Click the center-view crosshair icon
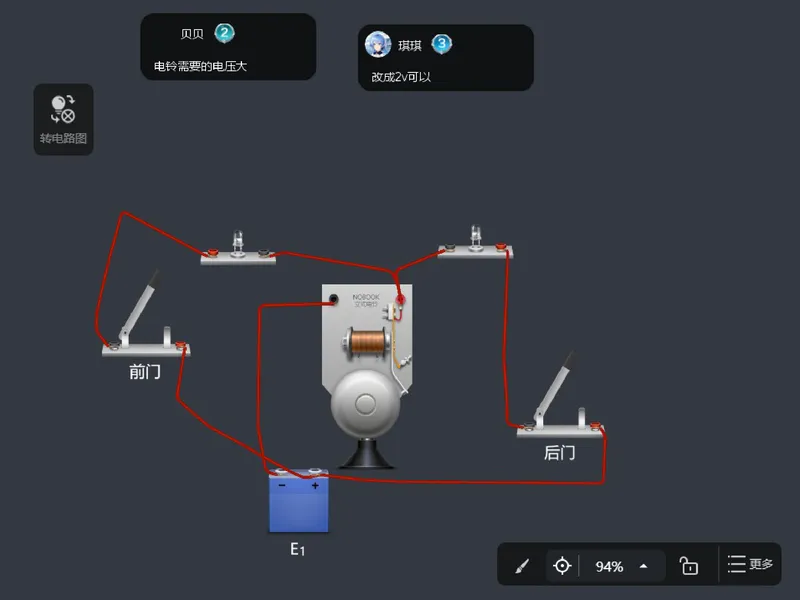The image size is (800, 600). [x=562, y=566]
